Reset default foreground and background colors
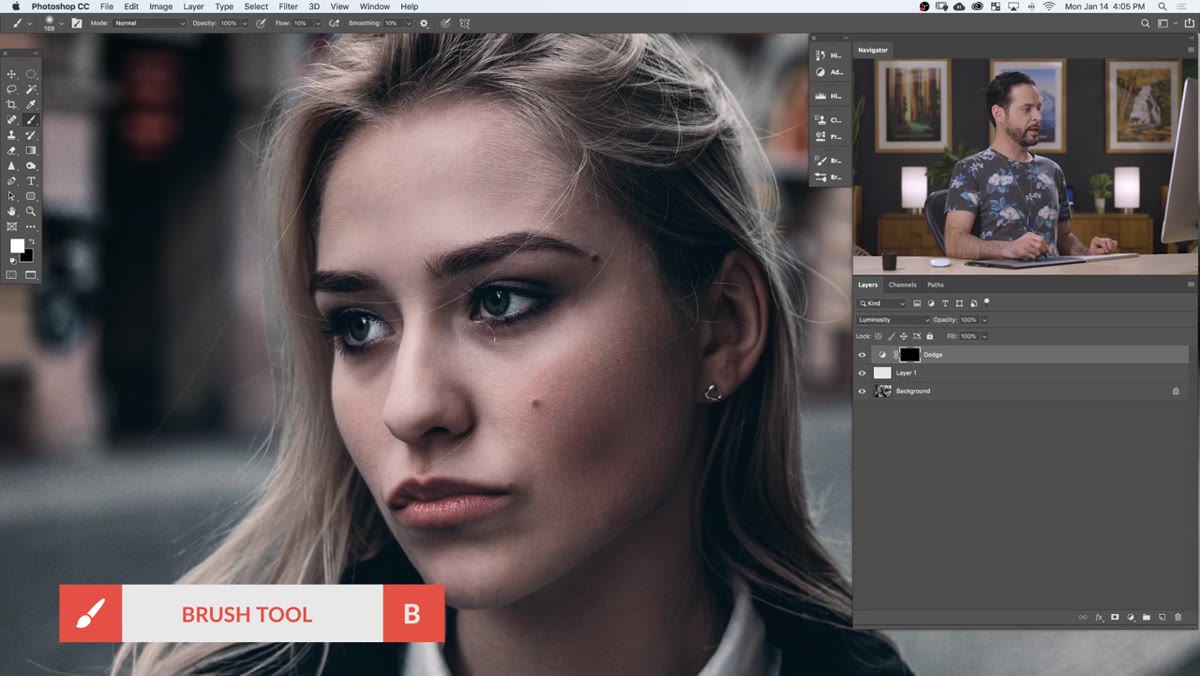 [13, 261]
